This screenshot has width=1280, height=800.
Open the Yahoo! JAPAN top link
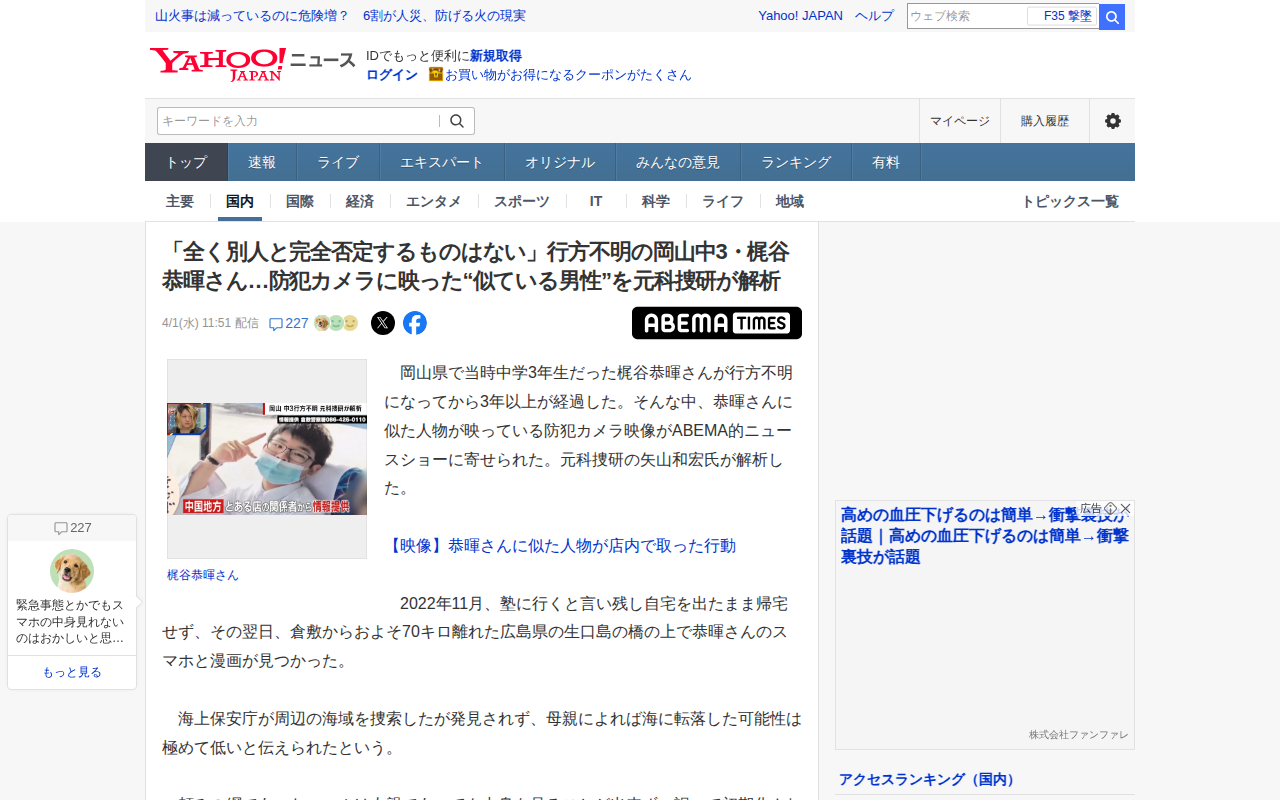point(800,16)
